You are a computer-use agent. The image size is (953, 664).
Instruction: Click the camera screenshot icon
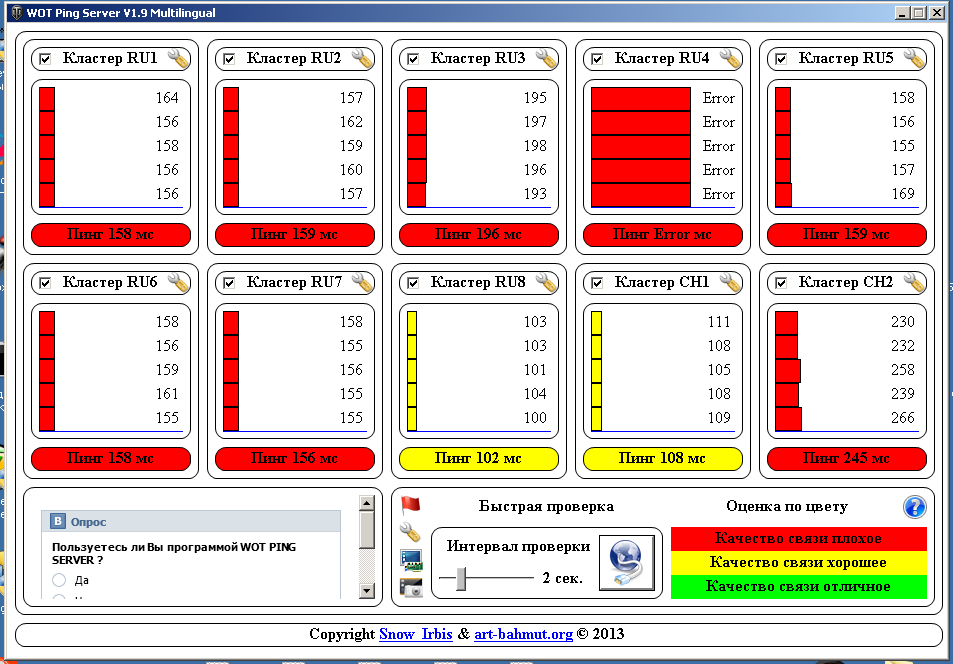click(x=411, y=587)
